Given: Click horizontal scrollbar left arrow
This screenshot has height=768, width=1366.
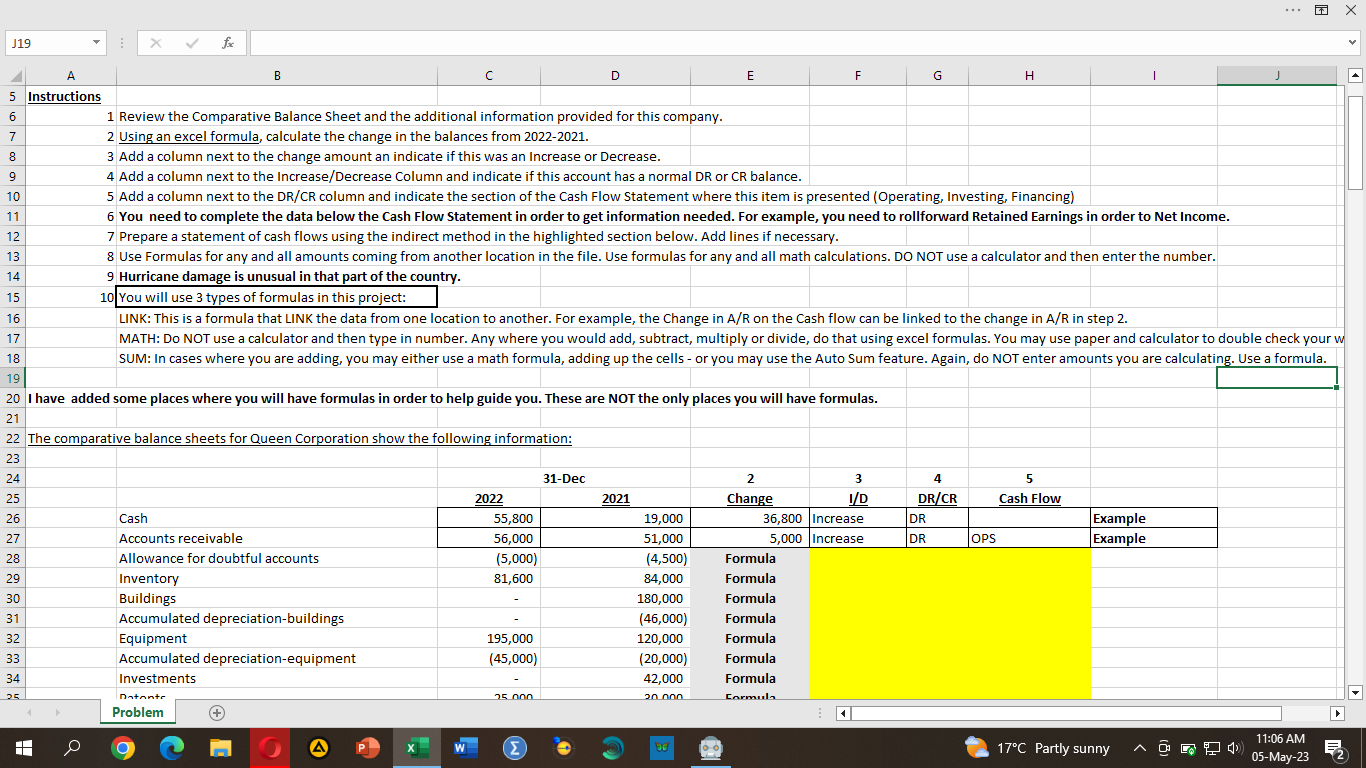Looking at the screenshot, I should [843, 714].
